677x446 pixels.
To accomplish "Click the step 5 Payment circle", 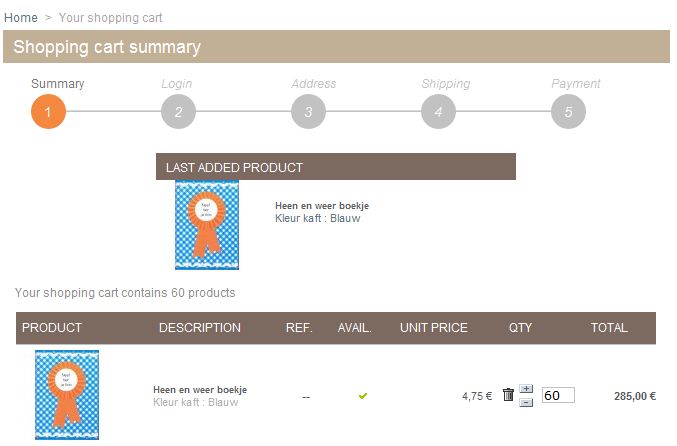I will tap(568, 111).
